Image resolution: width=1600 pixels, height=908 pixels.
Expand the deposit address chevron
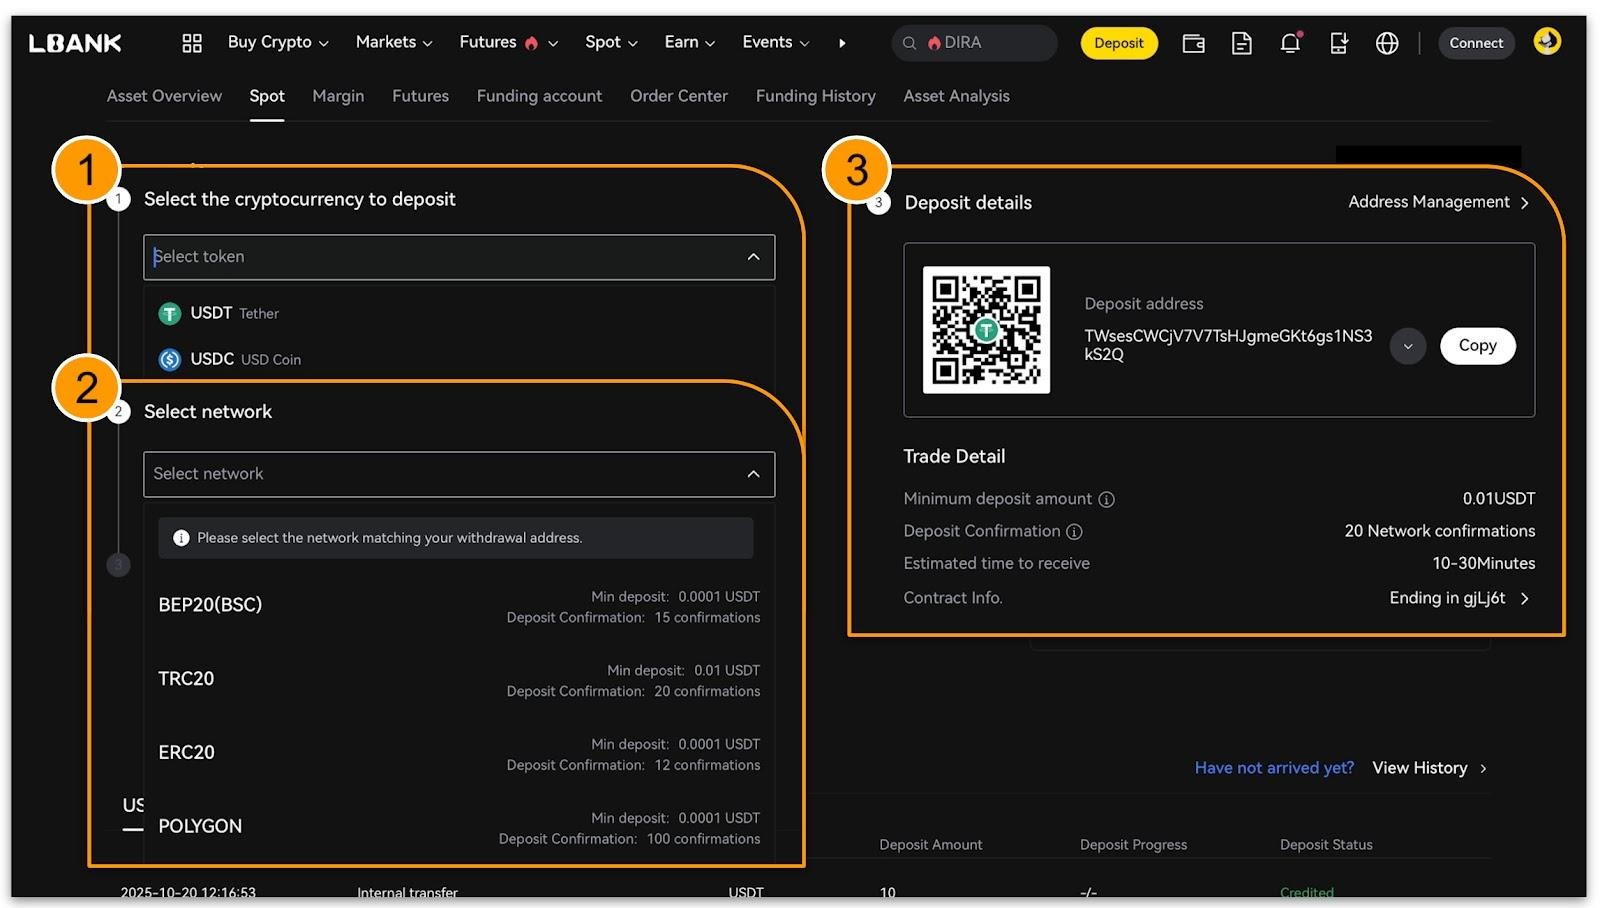[1407, 346]
